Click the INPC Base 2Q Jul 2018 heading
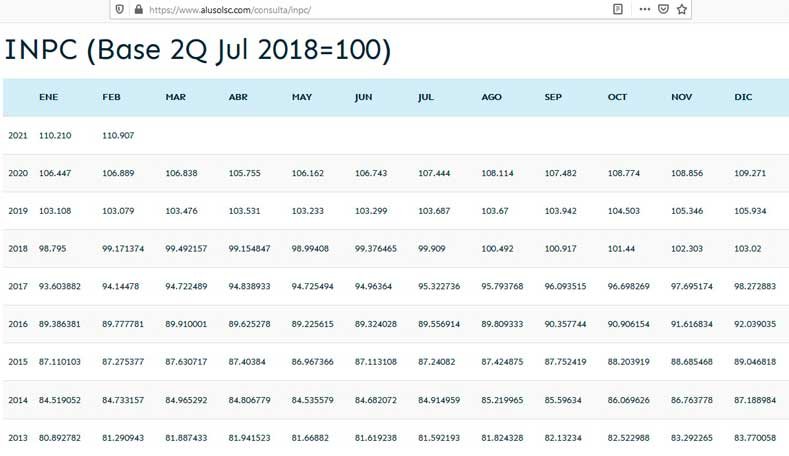Viewport: 789px width, 456px height. [198, 50]
